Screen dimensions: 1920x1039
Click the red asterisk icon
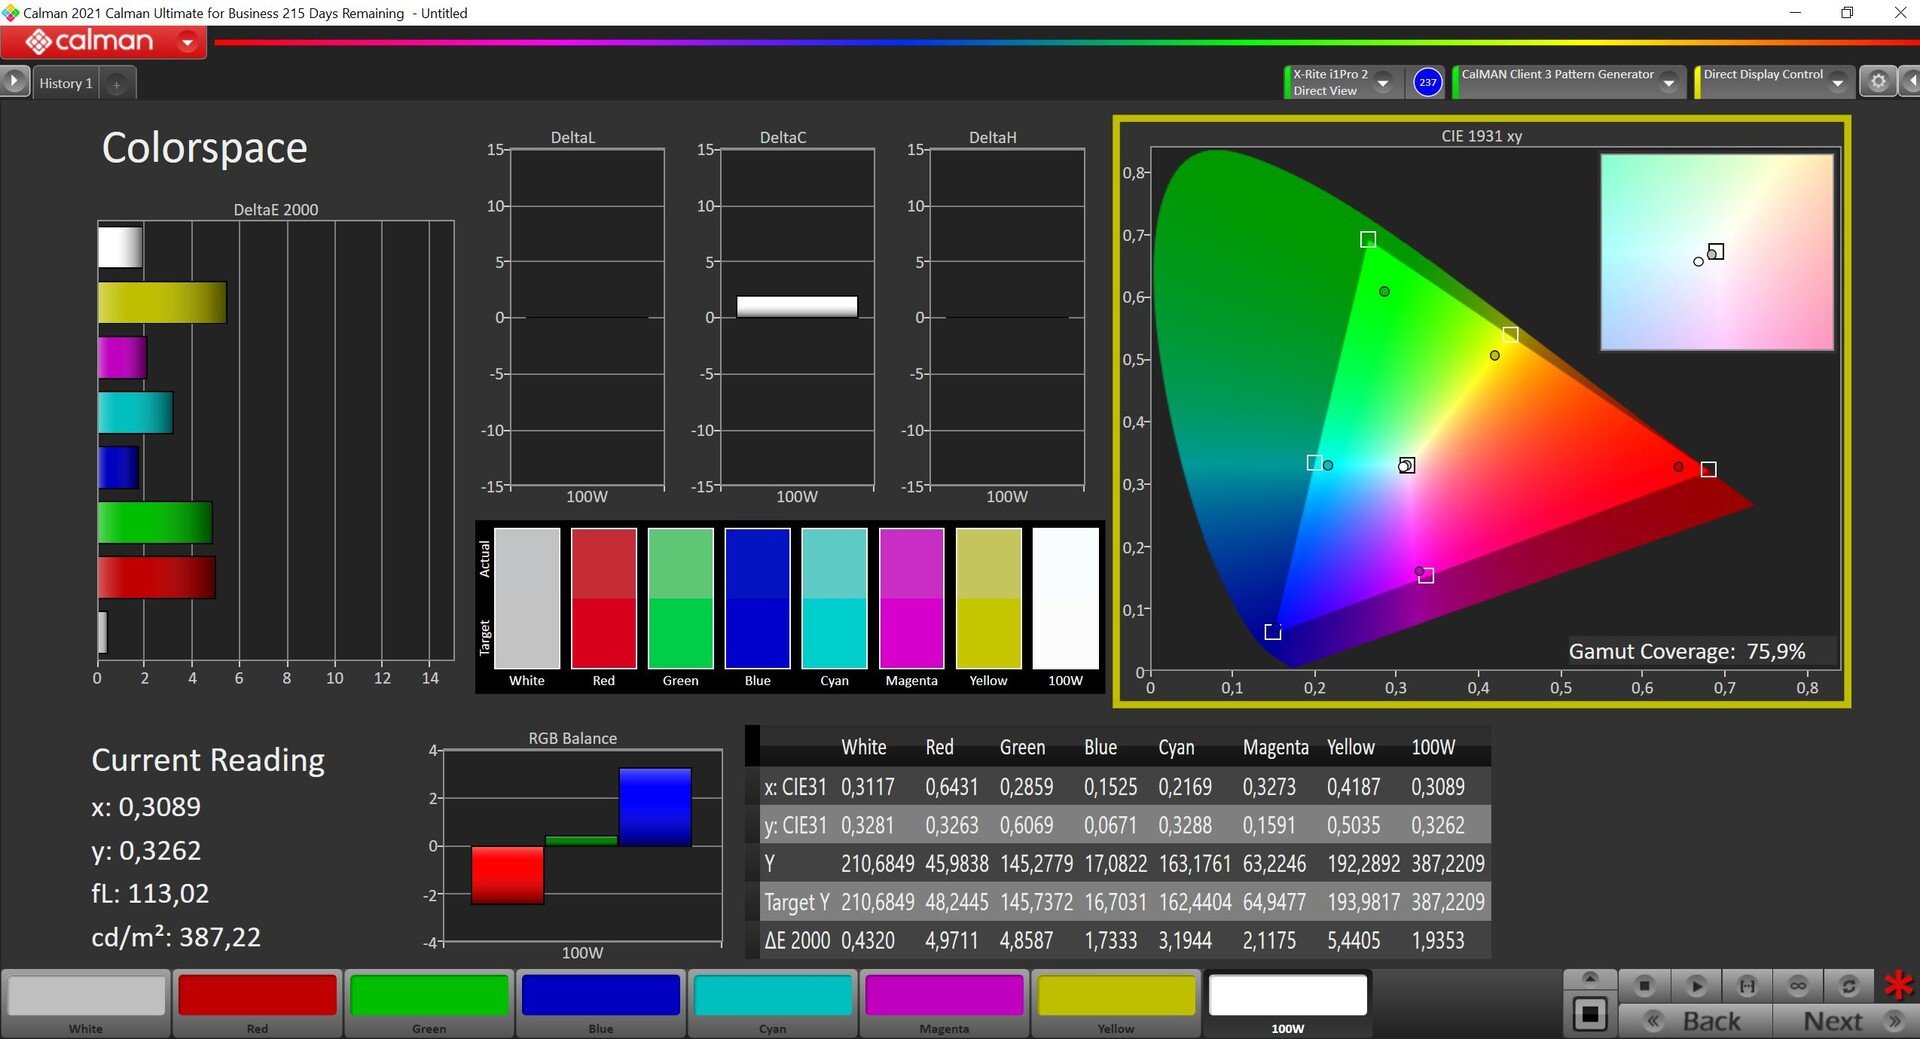tap(1898, 986)
